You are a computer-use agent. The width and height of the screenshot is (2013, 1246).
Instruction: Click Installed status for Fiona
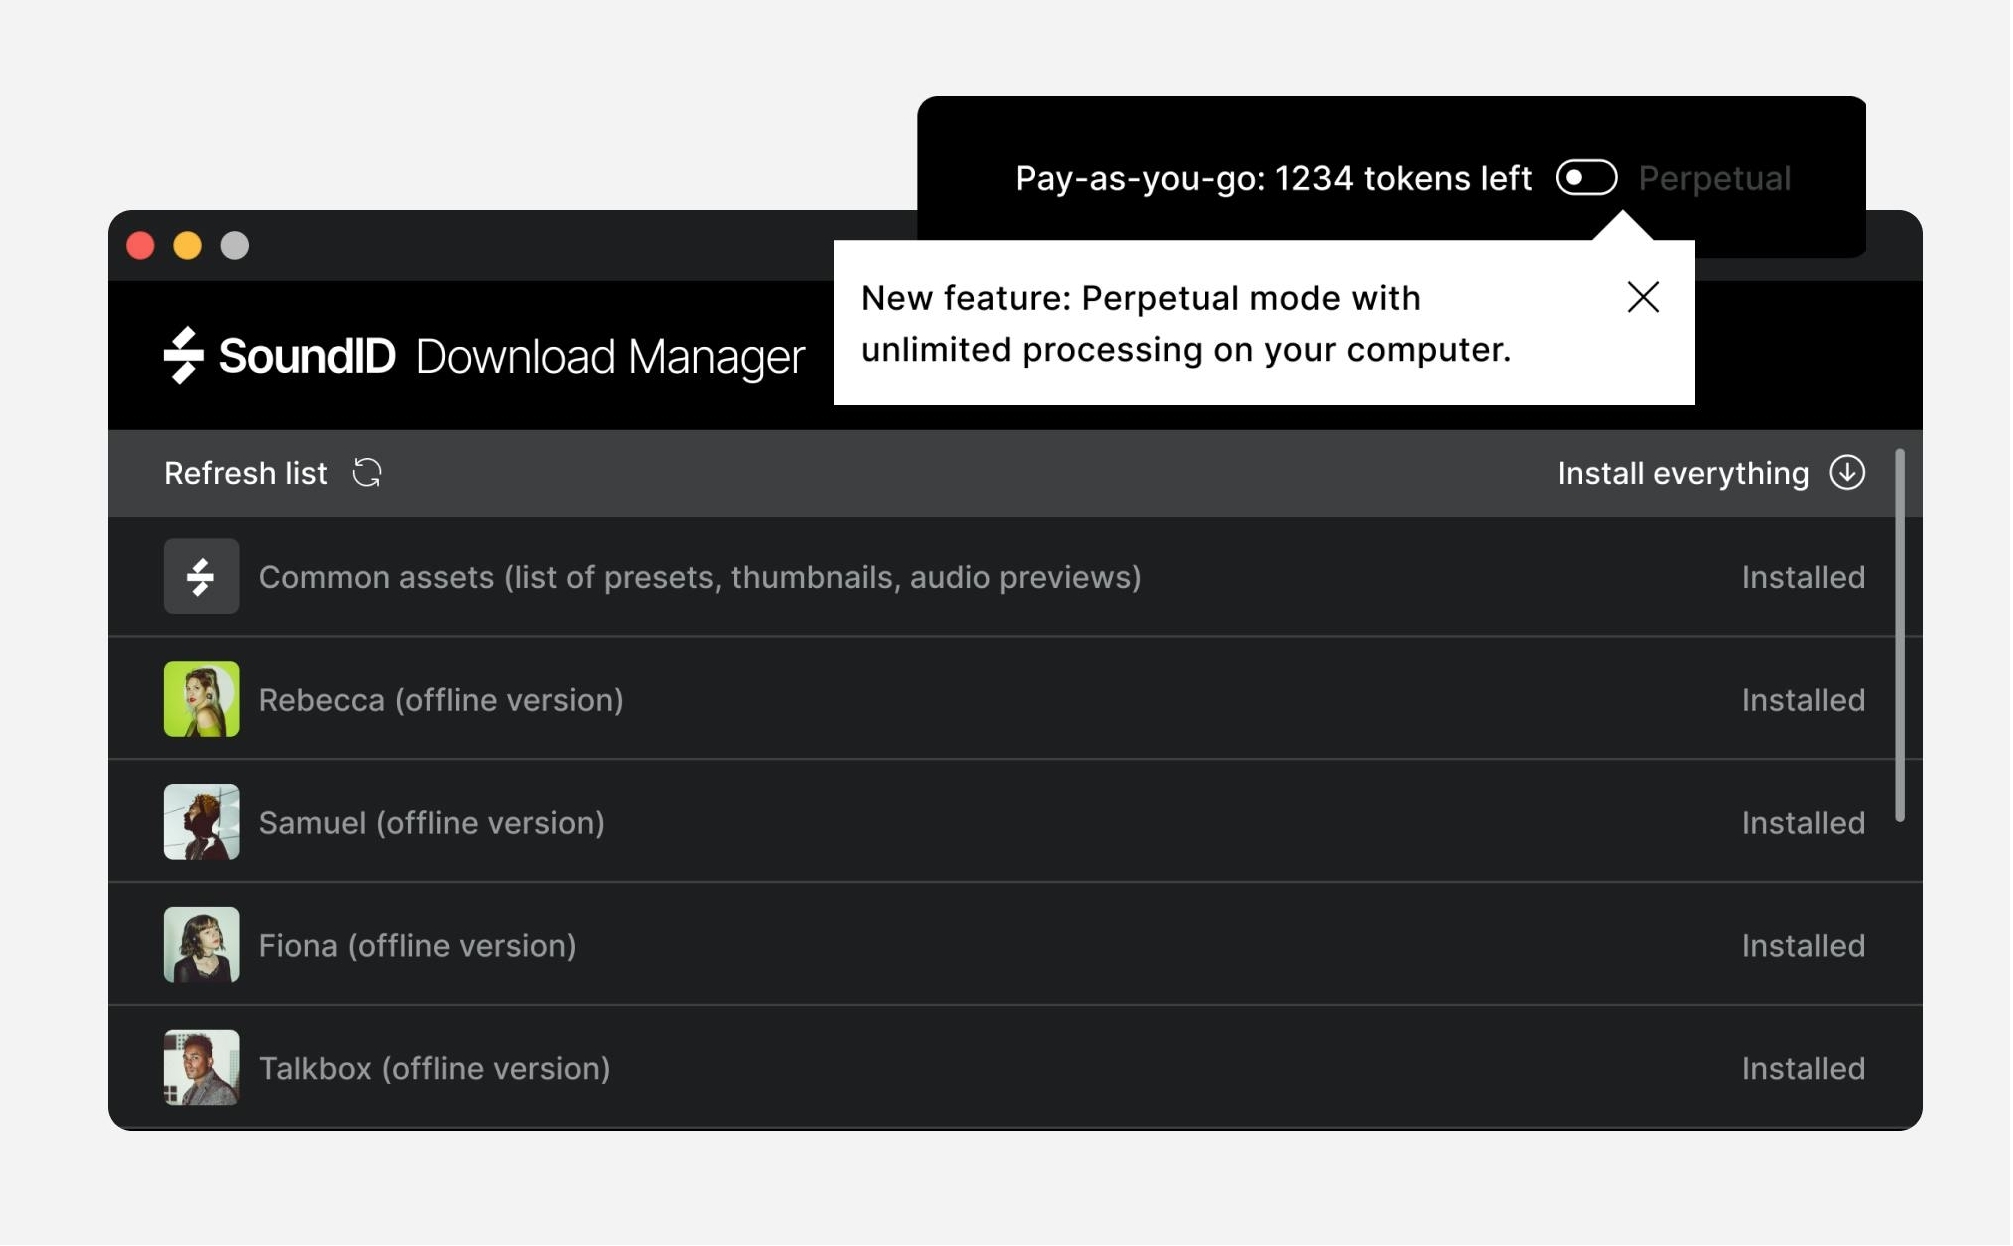[1802, 946]
